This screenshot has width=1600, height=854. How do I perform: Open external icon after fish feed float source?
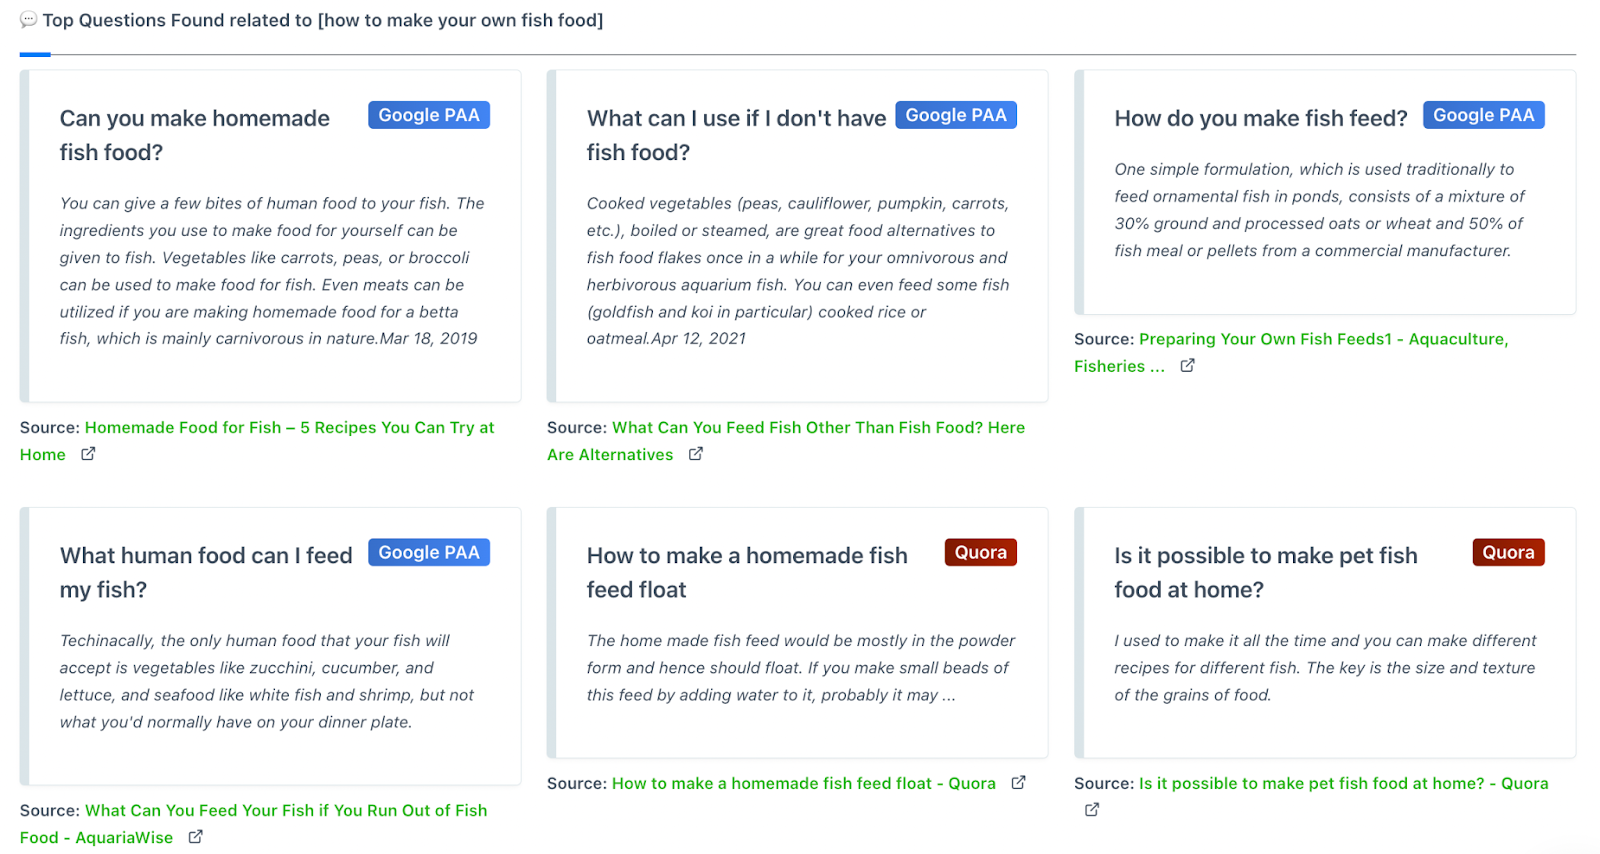(x=1018, y=783)
